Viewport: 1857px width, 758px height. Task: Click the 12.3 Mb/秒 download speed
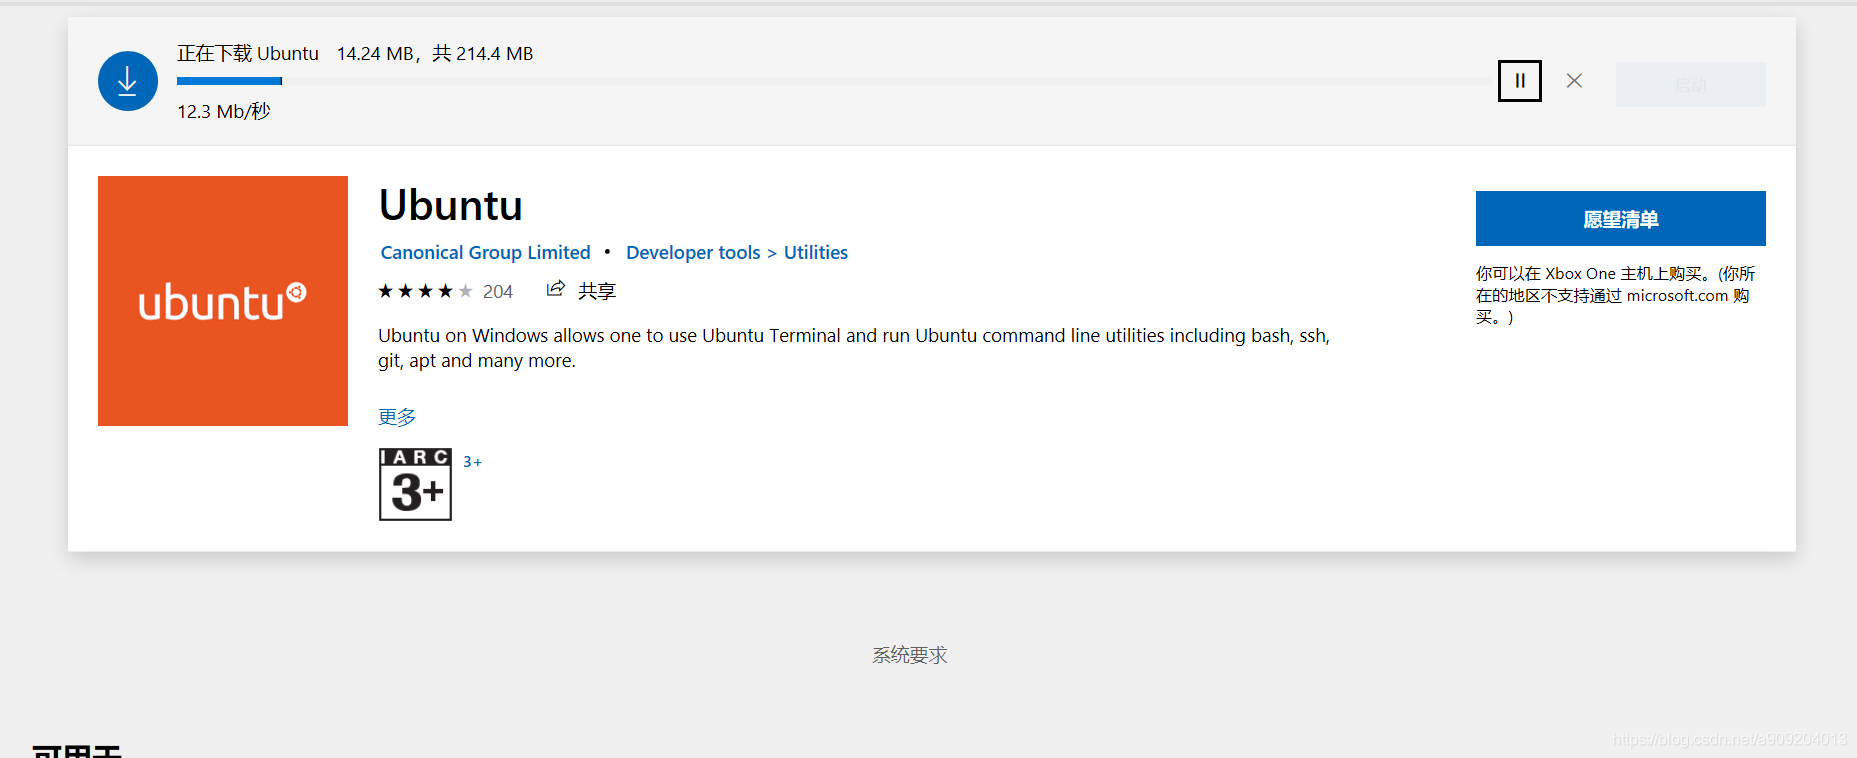click(x=224, y=112)
